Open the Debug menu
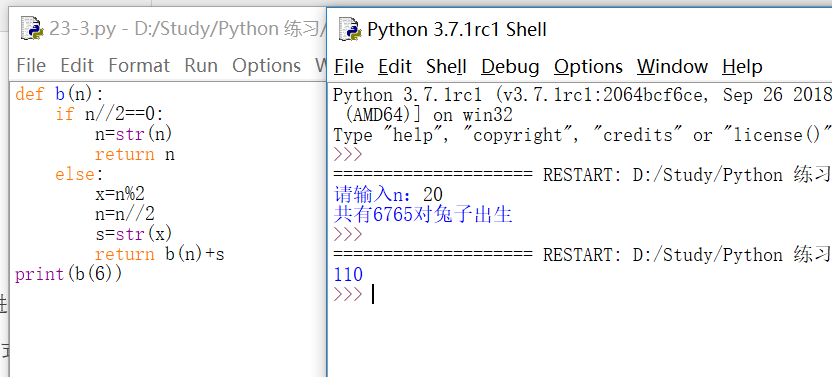The width and height of the screenshot is (832, 377). [x=510, y=66]
